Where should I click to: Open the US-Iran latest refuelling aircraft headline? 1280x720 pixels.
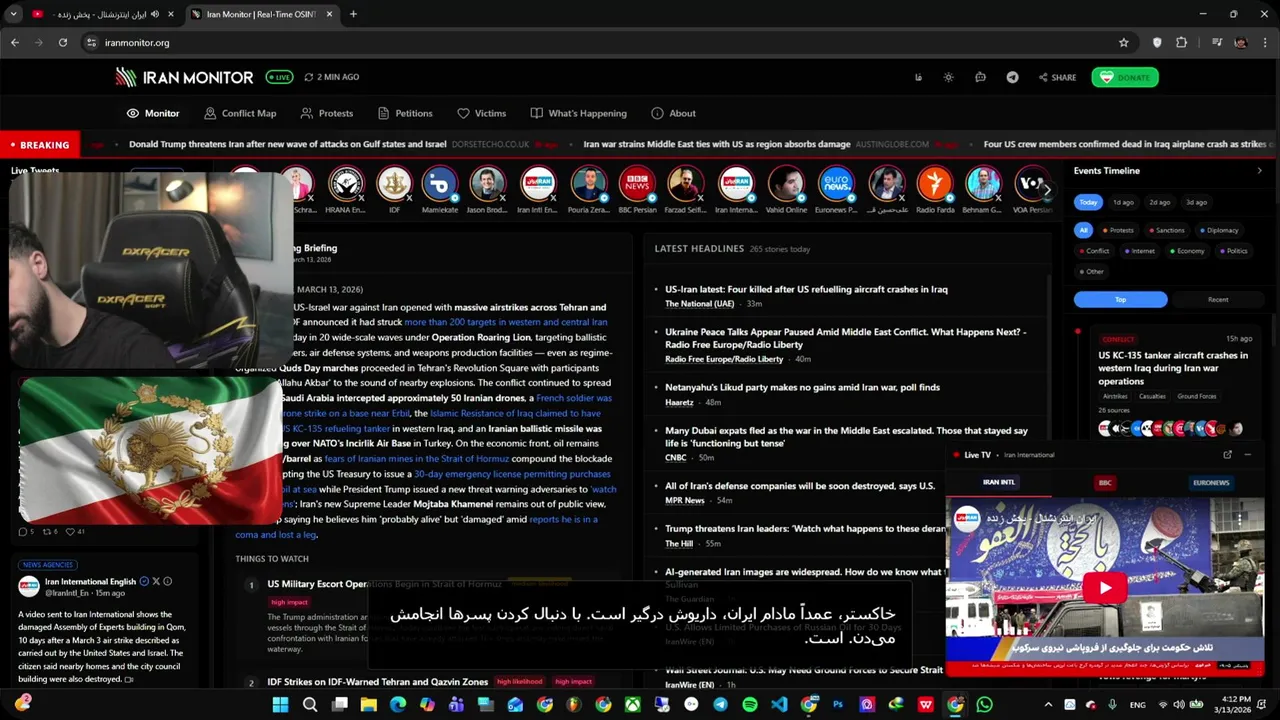[806, 289]
